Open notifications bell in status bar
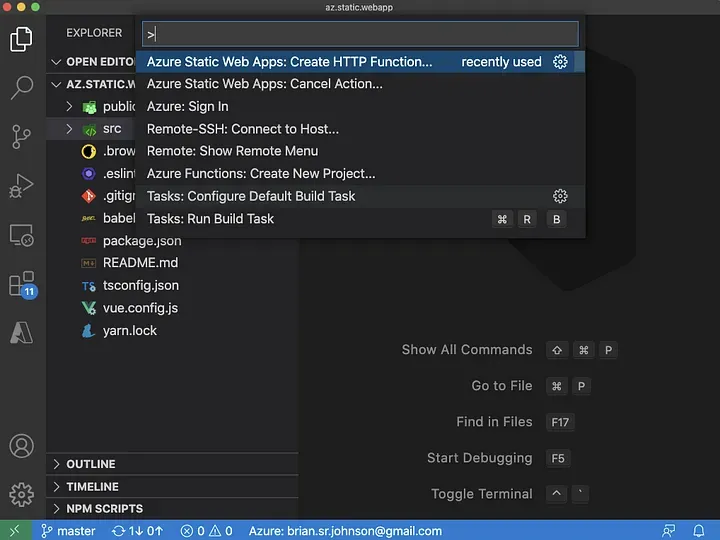720x540 pixels. coord(698,531)
